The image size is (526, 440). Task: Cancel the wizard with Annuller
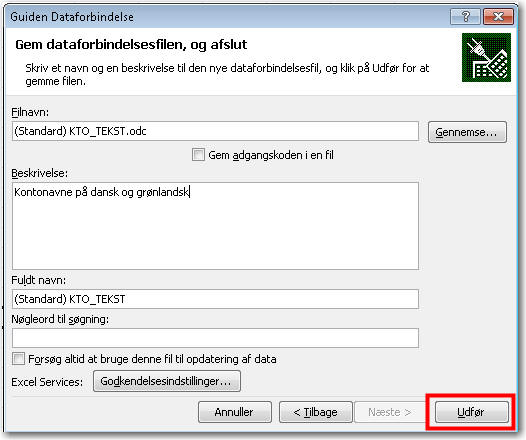[x=235, y=412]
